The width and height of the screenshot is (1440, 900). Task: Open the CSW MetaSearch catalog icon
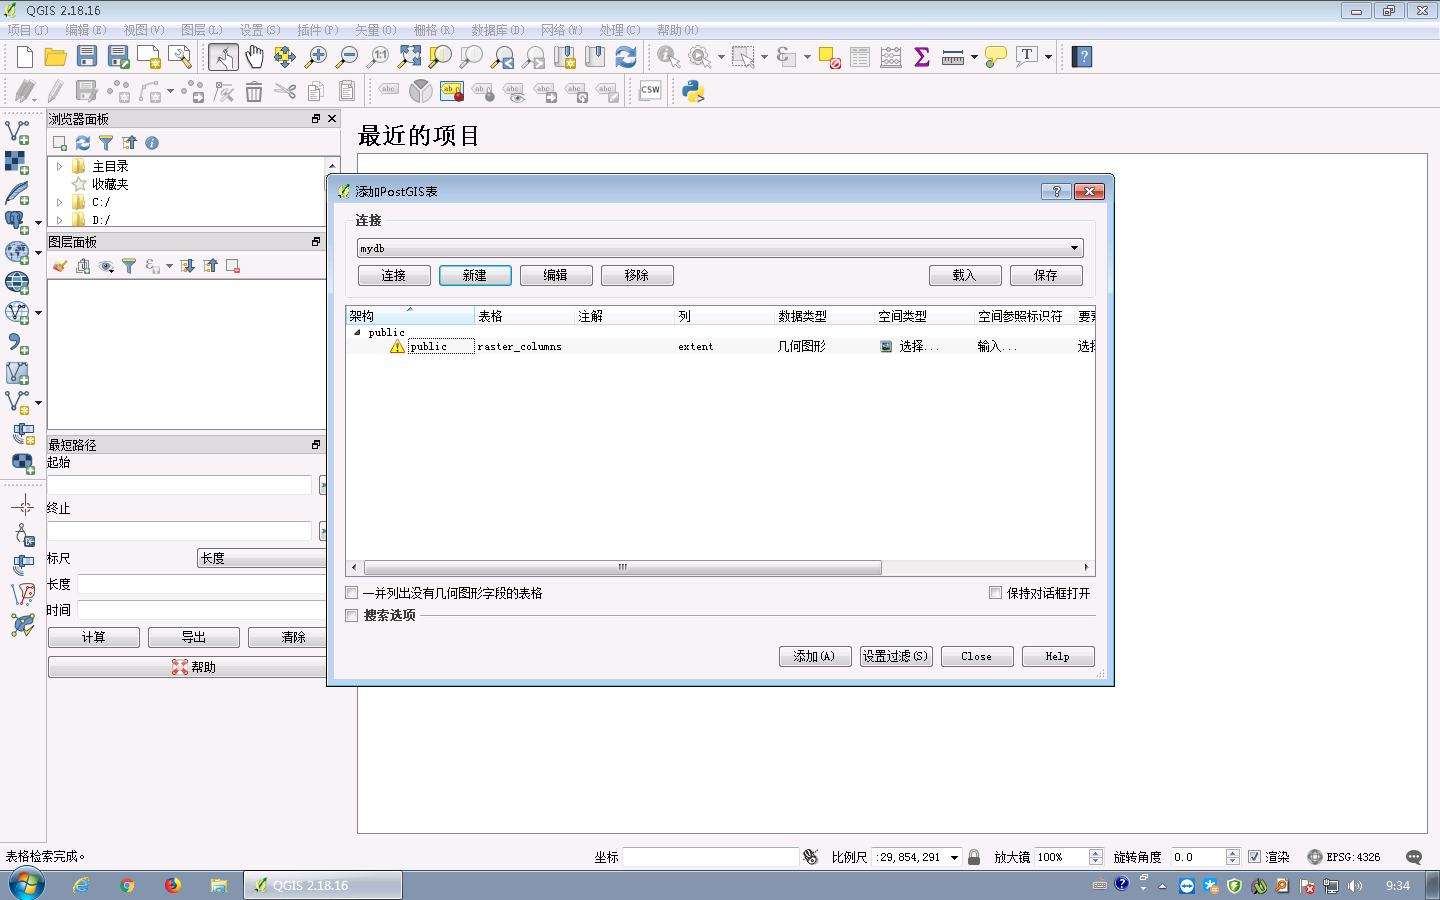[650, 92]
